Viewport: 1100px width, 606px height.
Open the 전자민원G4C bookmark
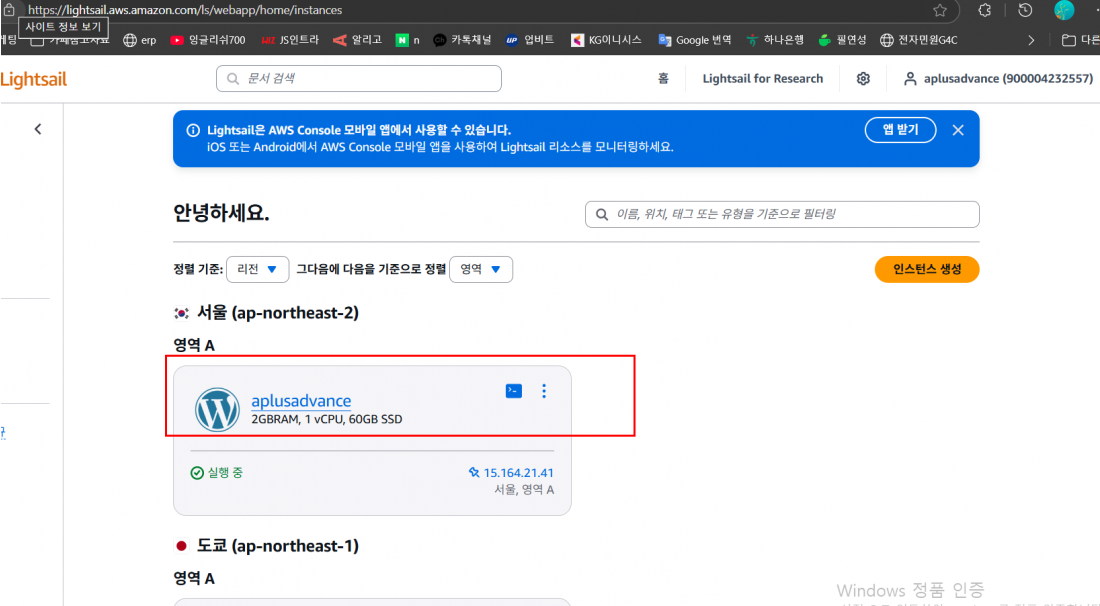tap(919, 40)
